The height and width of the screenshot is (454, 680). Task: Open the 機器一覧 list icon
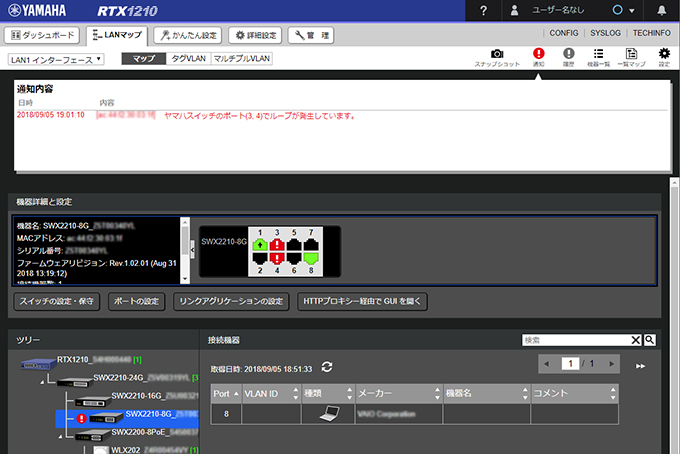point(598,57)
